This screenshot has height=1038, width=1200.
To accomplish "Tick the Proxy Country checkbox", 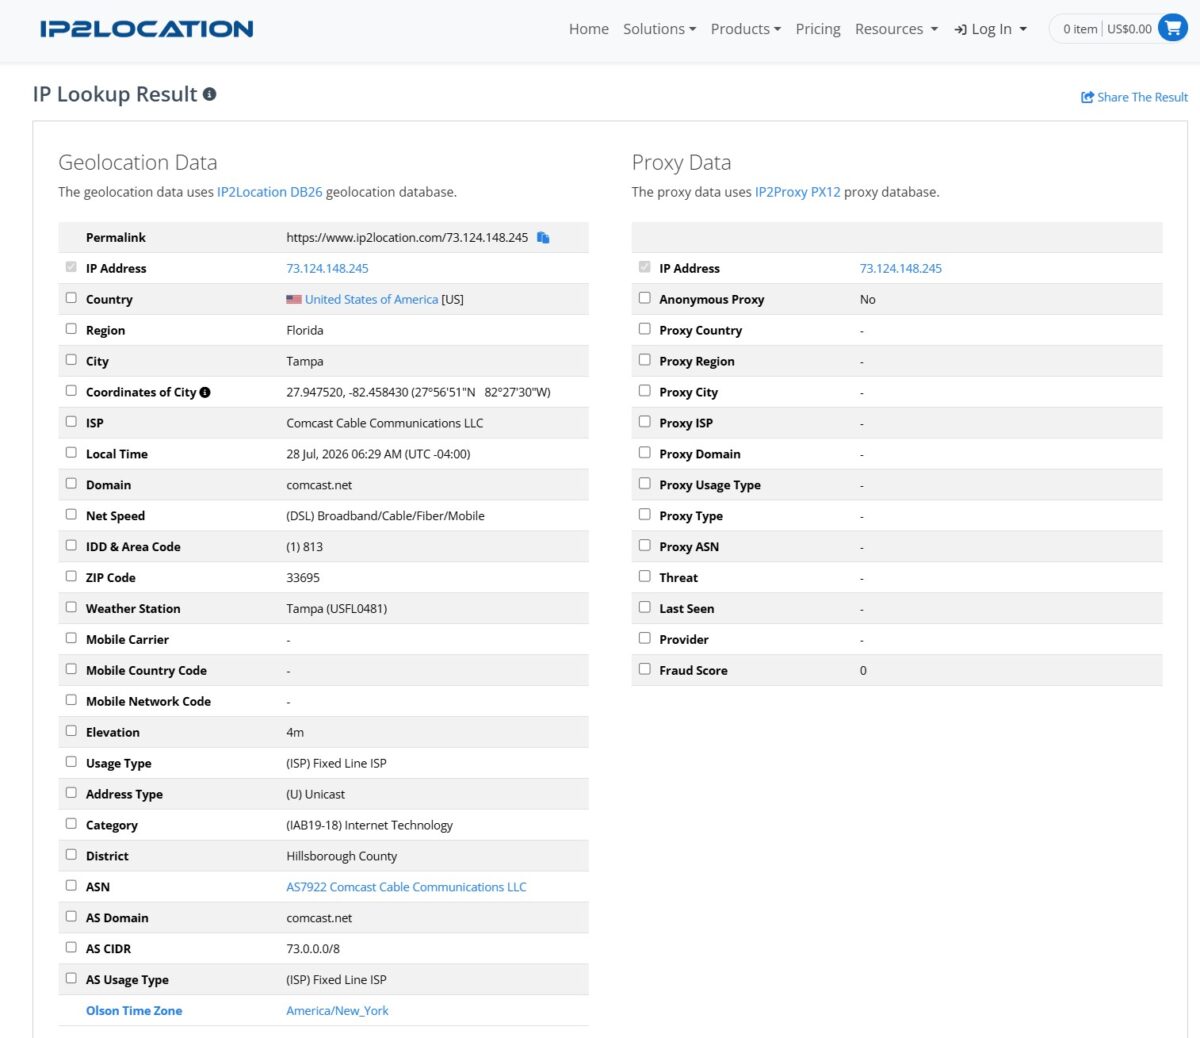I will 644,329.
